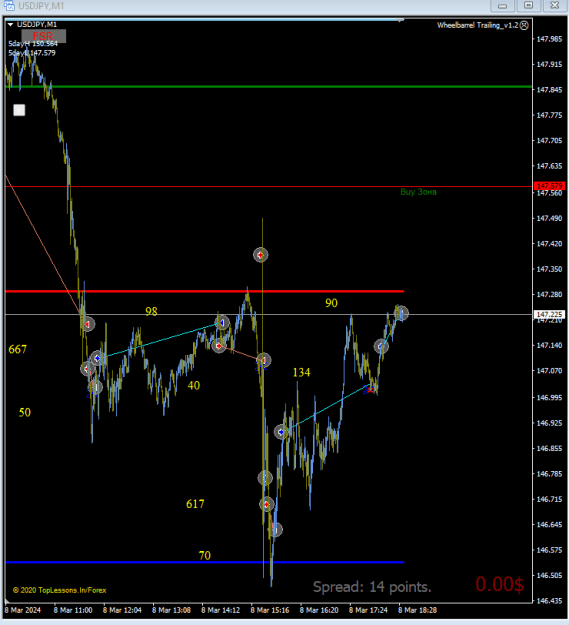Maximize the USDJPY,M1 chart window
The height and width of the screenshot is (625, 569).
(528, 6)
